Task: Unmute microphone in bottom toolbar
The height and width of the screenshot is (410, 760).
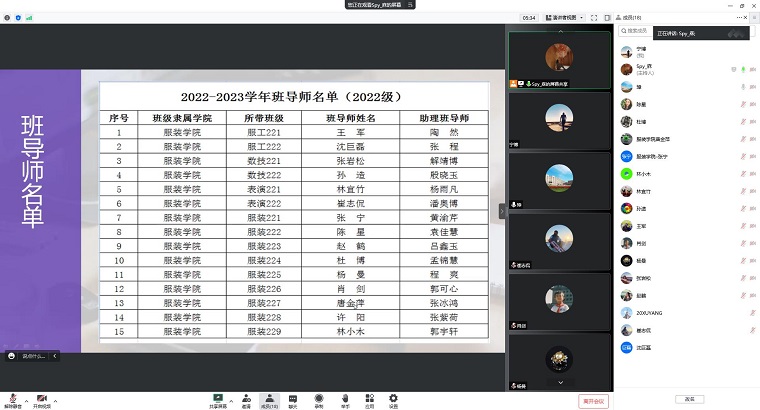Action: [x=13, y=400]
